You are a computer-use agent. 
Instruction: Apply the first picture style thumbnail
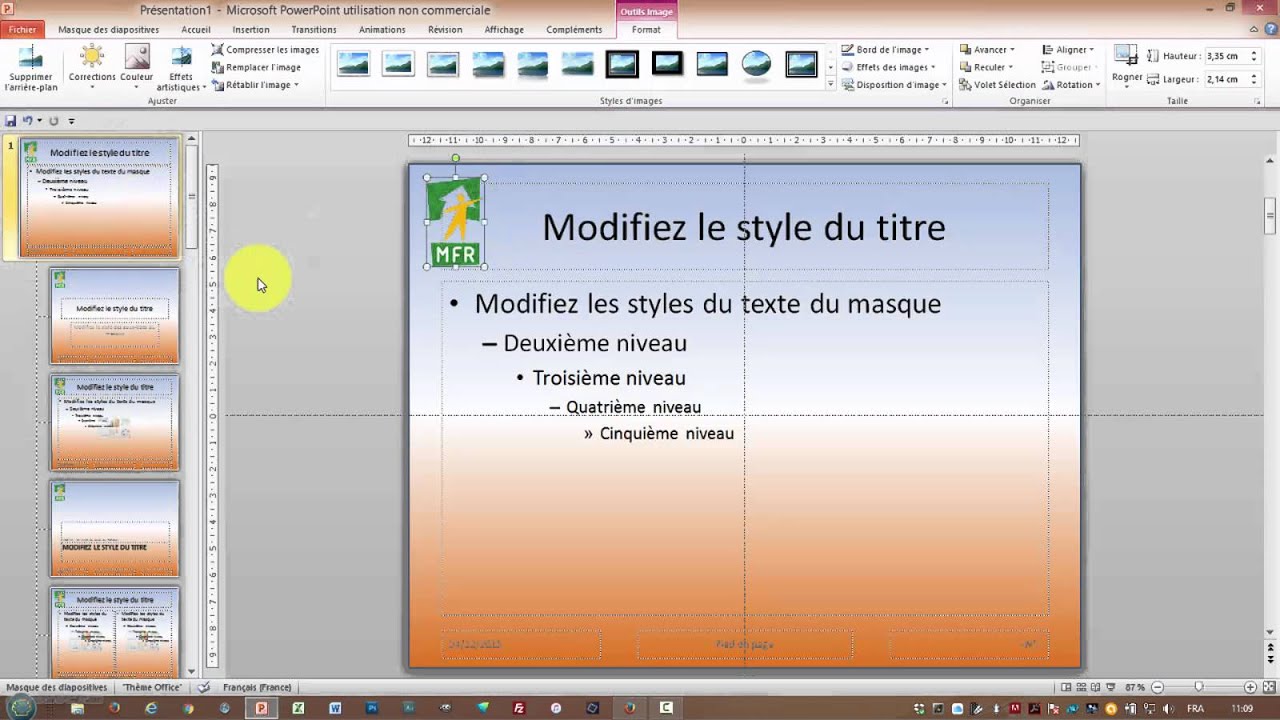353,65
